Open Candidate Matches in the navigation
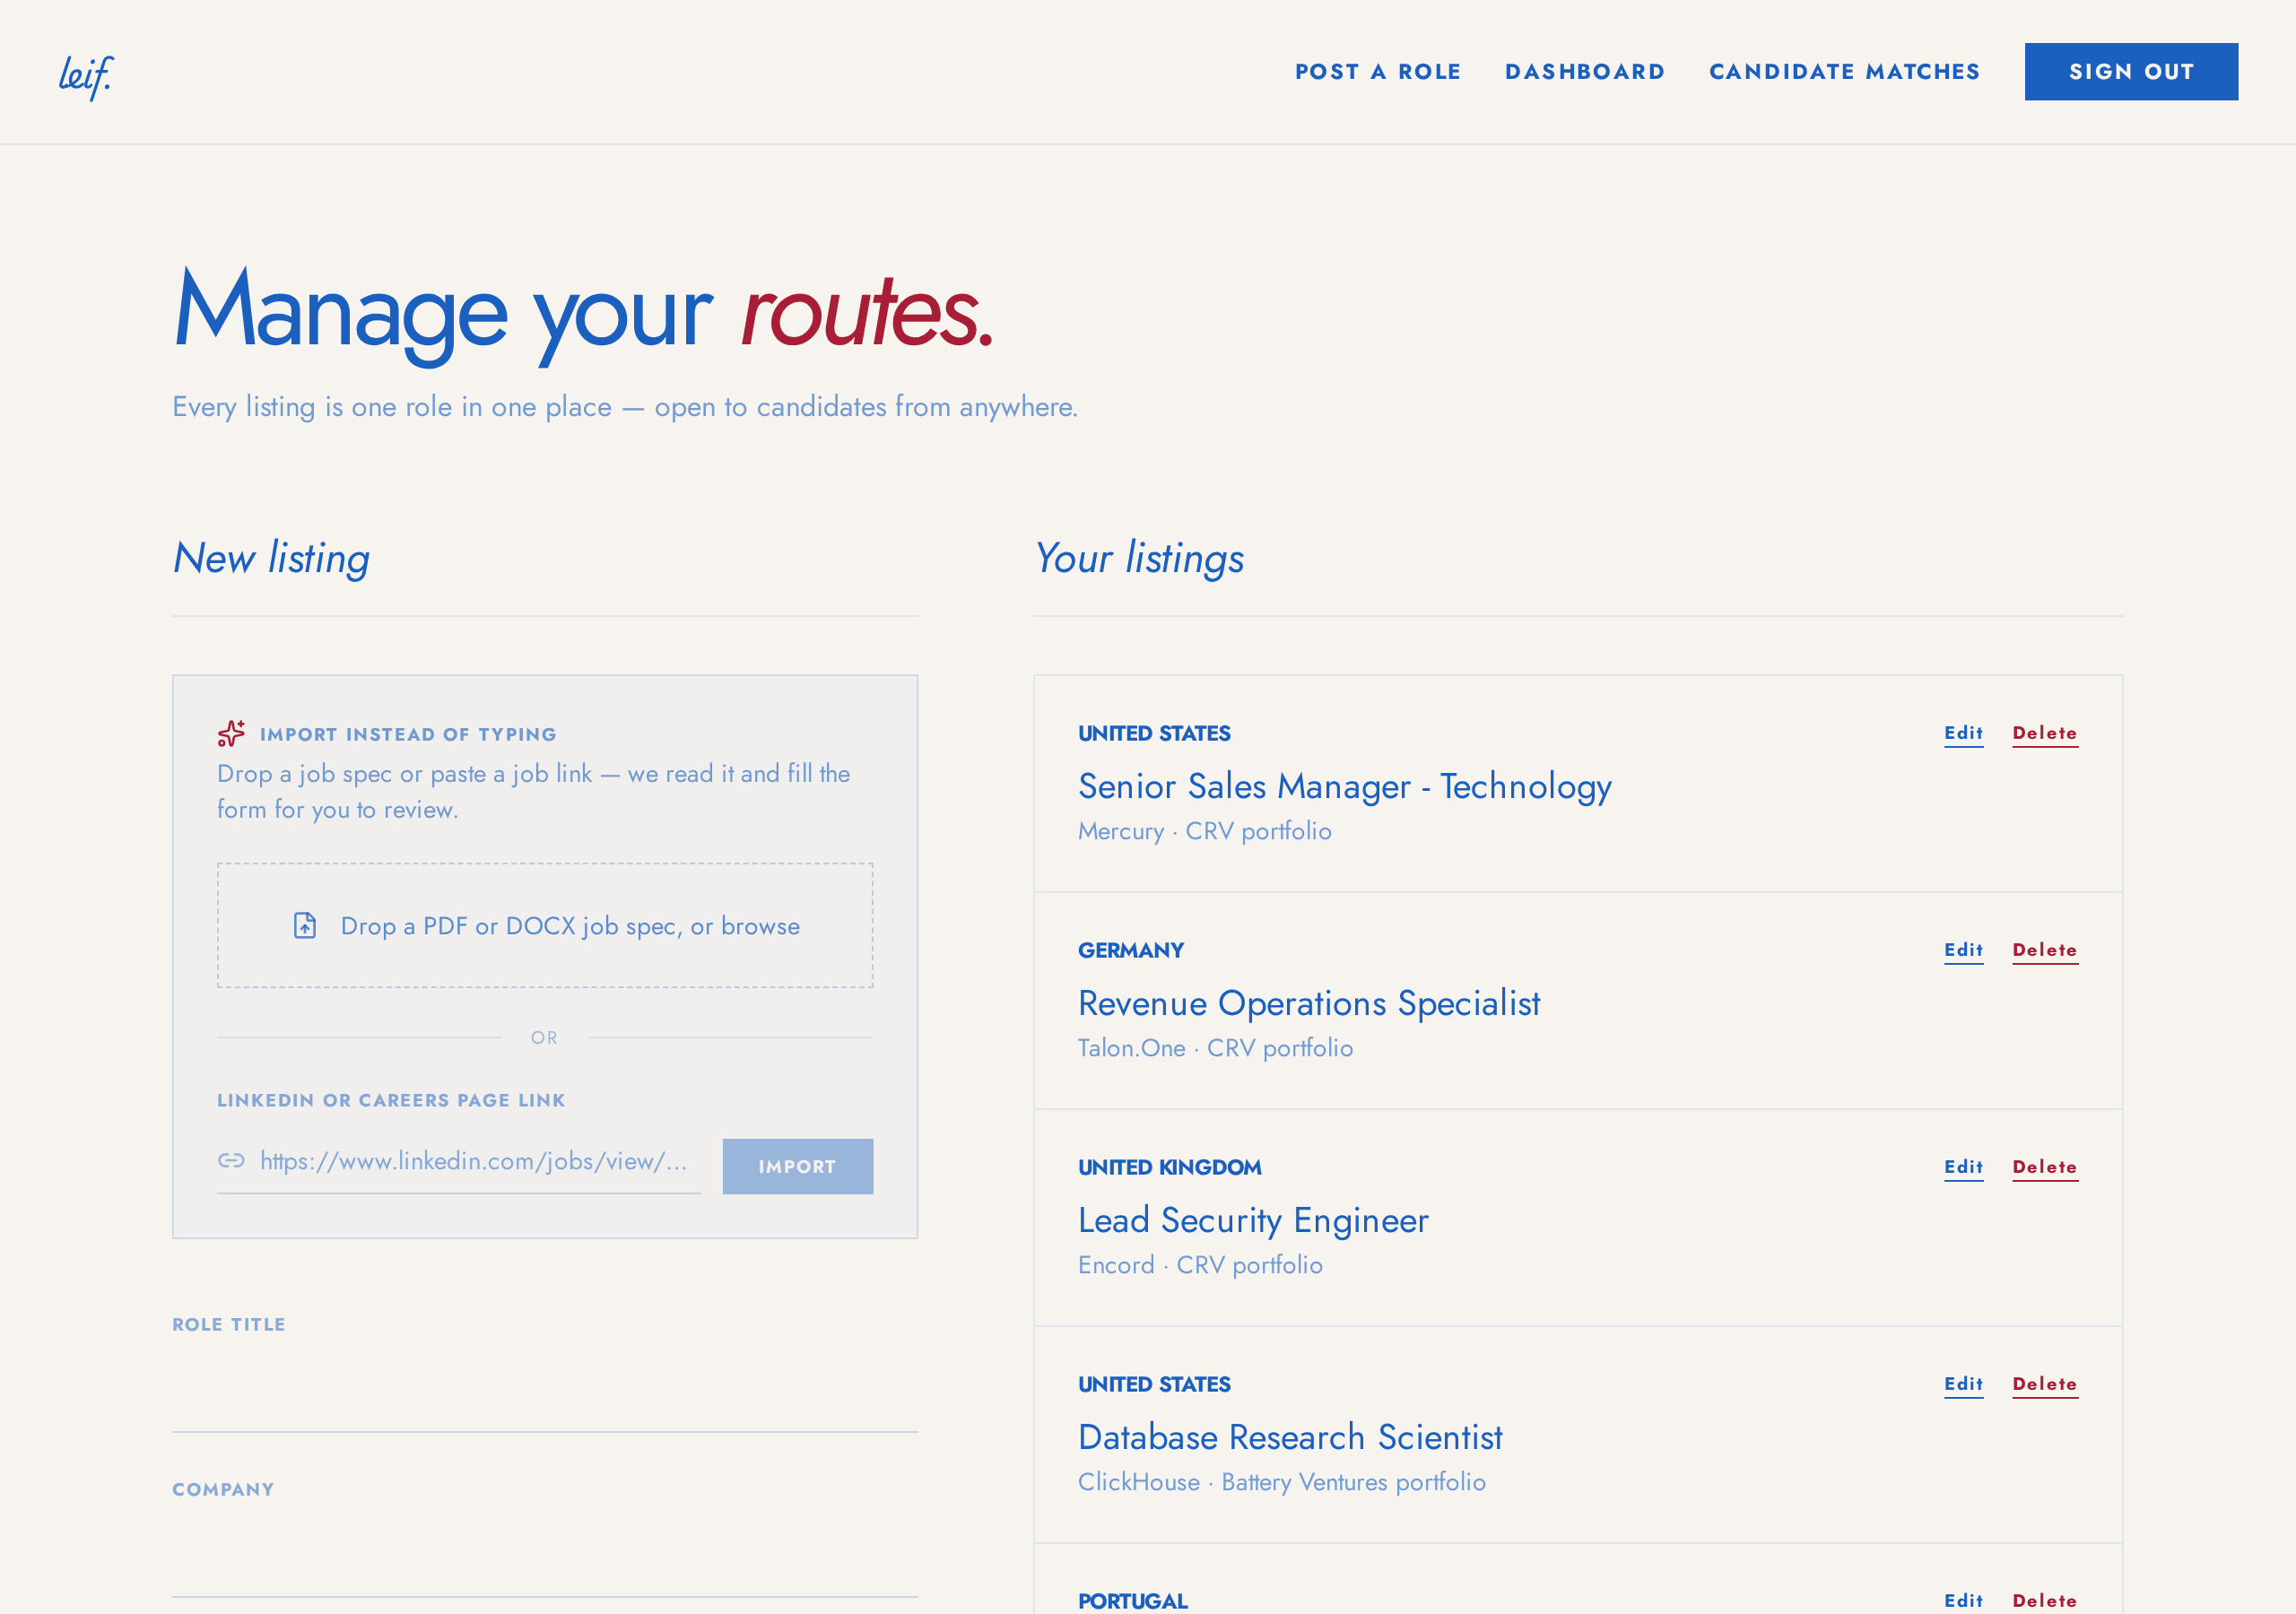This screenshot has width=2296, height=1614. coord(1844,72)
